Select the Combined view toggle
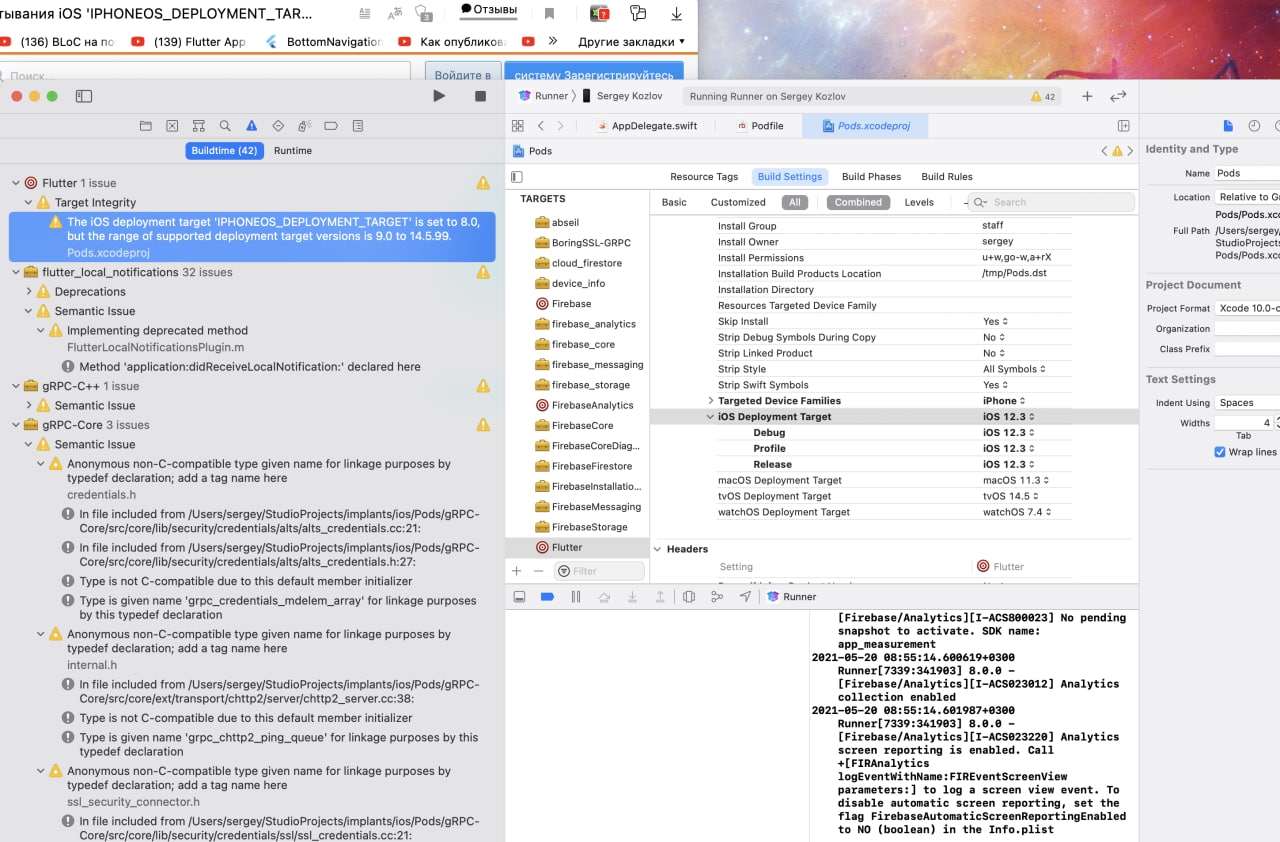Image resolution: width=1280 pixels, height=842 pixels. [x=858, y=202]
